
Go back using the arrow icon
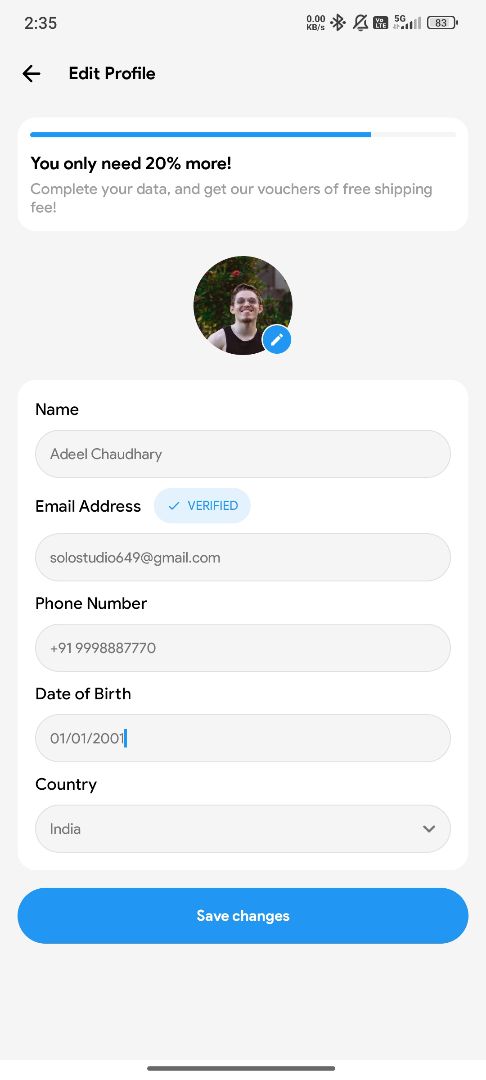click(31, 74)
